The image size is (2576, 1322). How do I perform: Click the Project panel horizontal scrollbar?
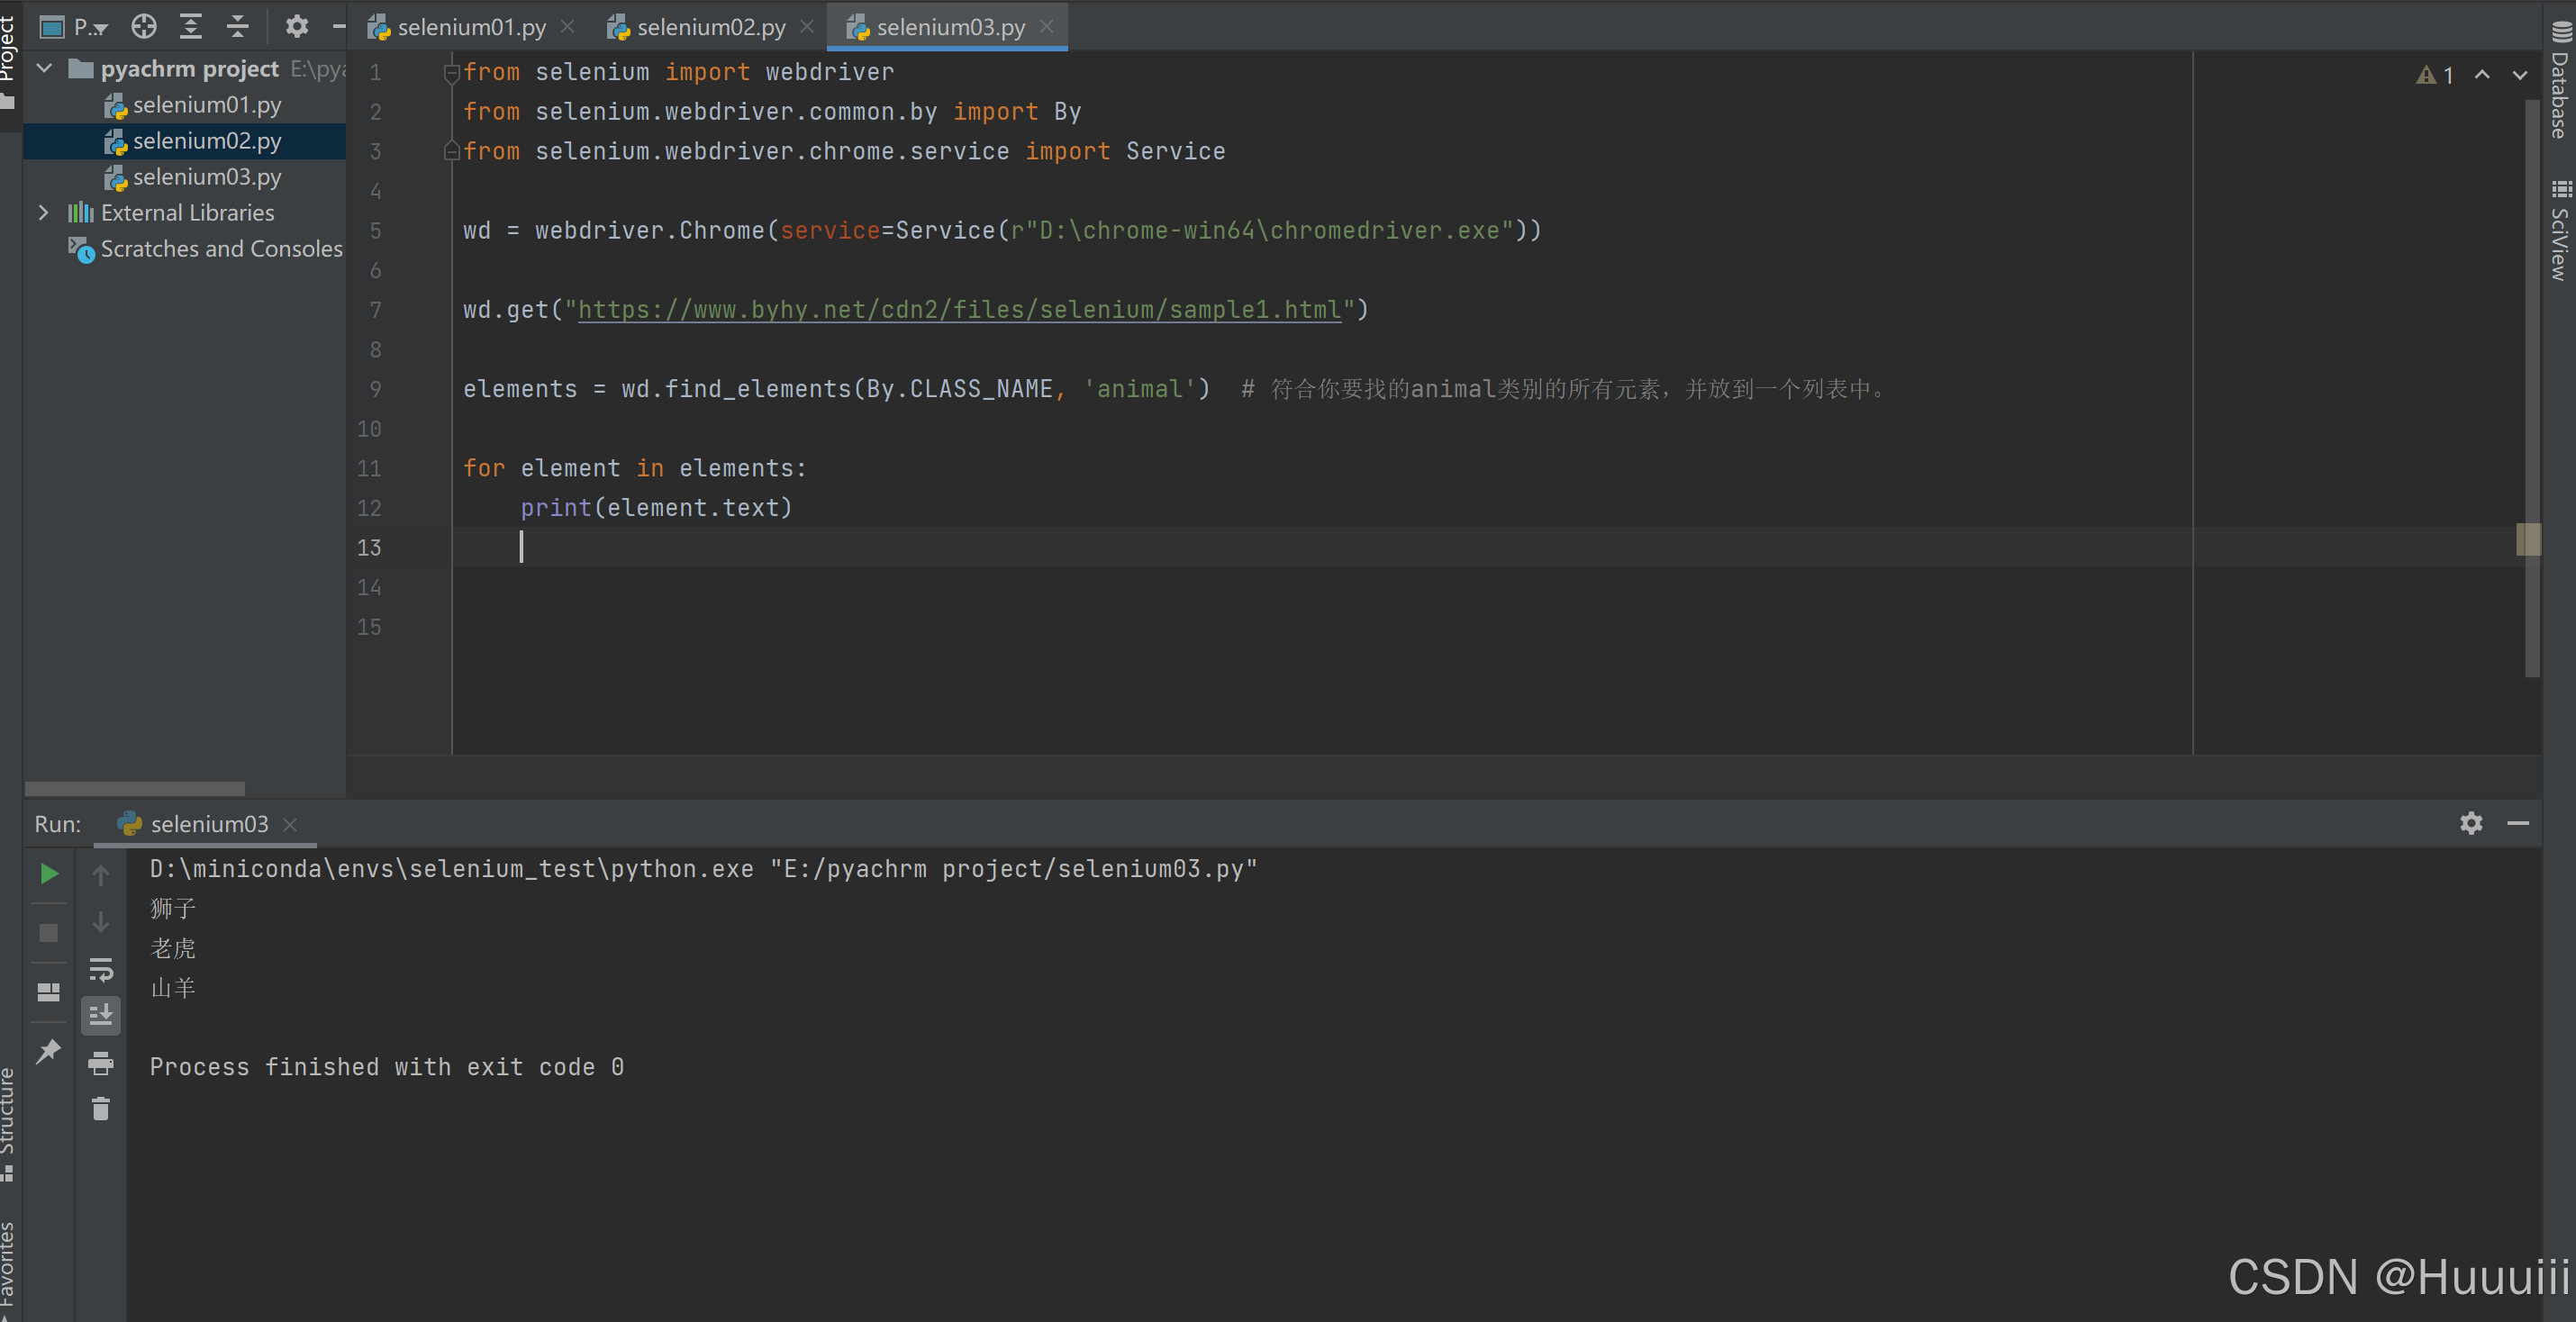[135, 789]
